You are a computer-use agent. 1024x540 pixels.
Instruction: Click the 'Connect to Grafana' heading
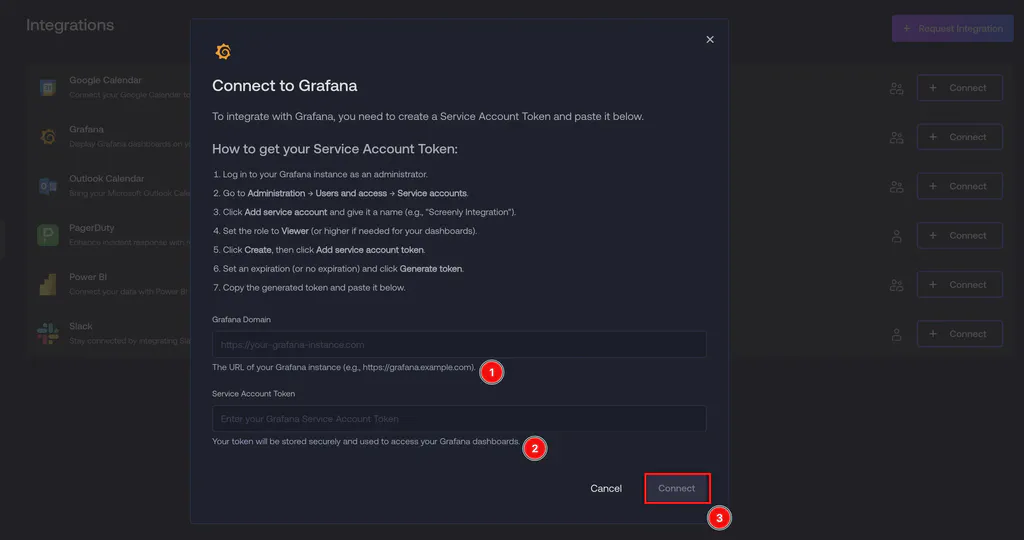pos(285,86)
